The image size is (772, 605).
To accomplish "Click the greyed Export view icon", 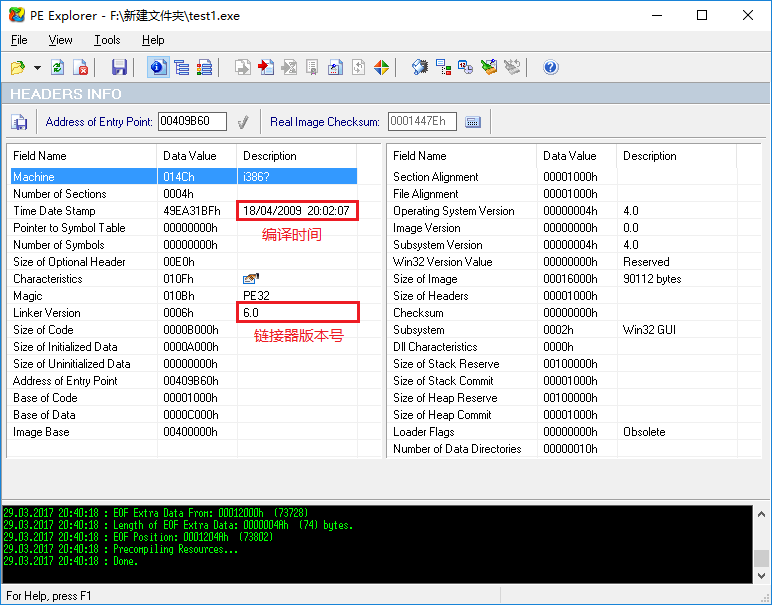I will coord(243,67).
